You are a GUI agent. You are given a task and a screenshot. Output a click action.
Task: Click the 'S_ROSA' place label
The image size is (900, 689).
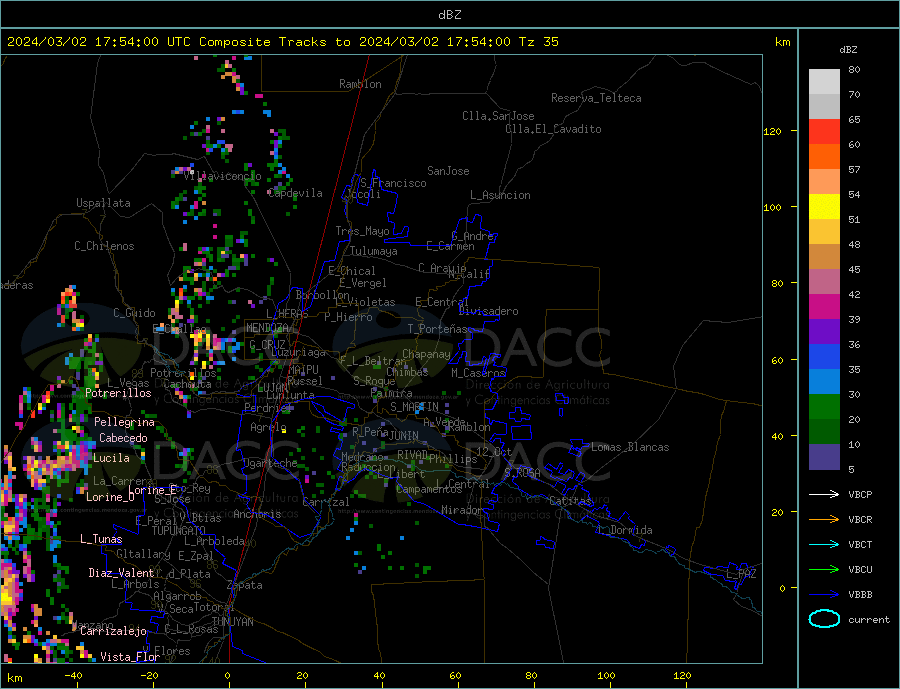tap(522, 473)
